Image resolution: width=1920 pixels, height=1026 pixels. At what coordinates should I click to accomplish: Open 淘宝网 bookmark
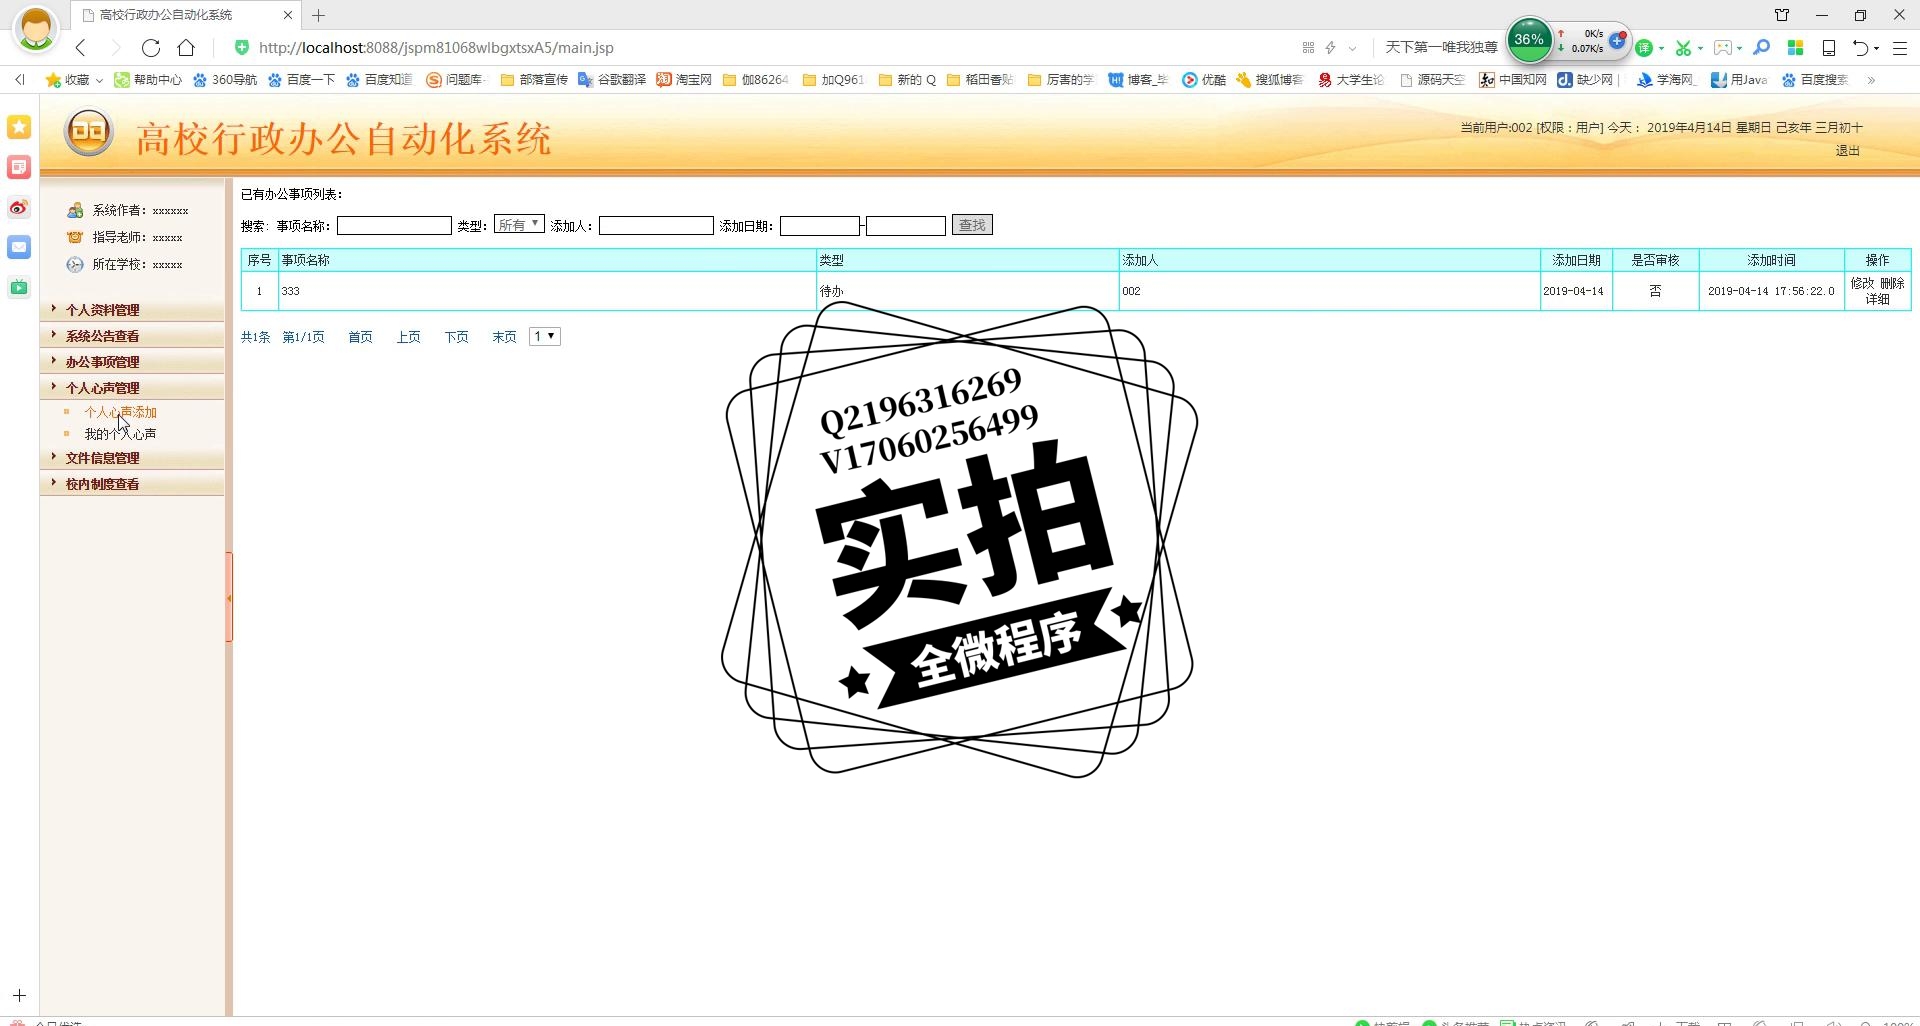684,79
